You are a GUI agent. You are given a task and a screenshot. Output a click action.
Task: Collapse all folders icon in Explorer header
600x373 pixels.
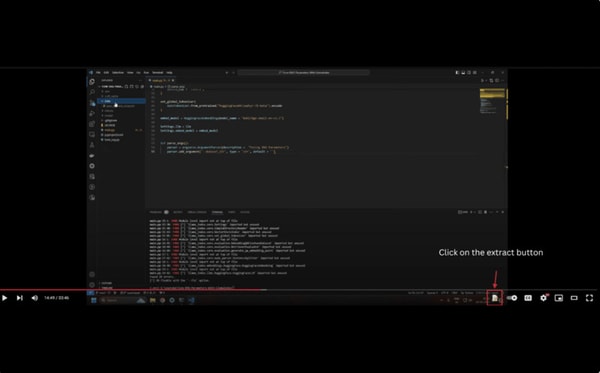coord(142,86)
